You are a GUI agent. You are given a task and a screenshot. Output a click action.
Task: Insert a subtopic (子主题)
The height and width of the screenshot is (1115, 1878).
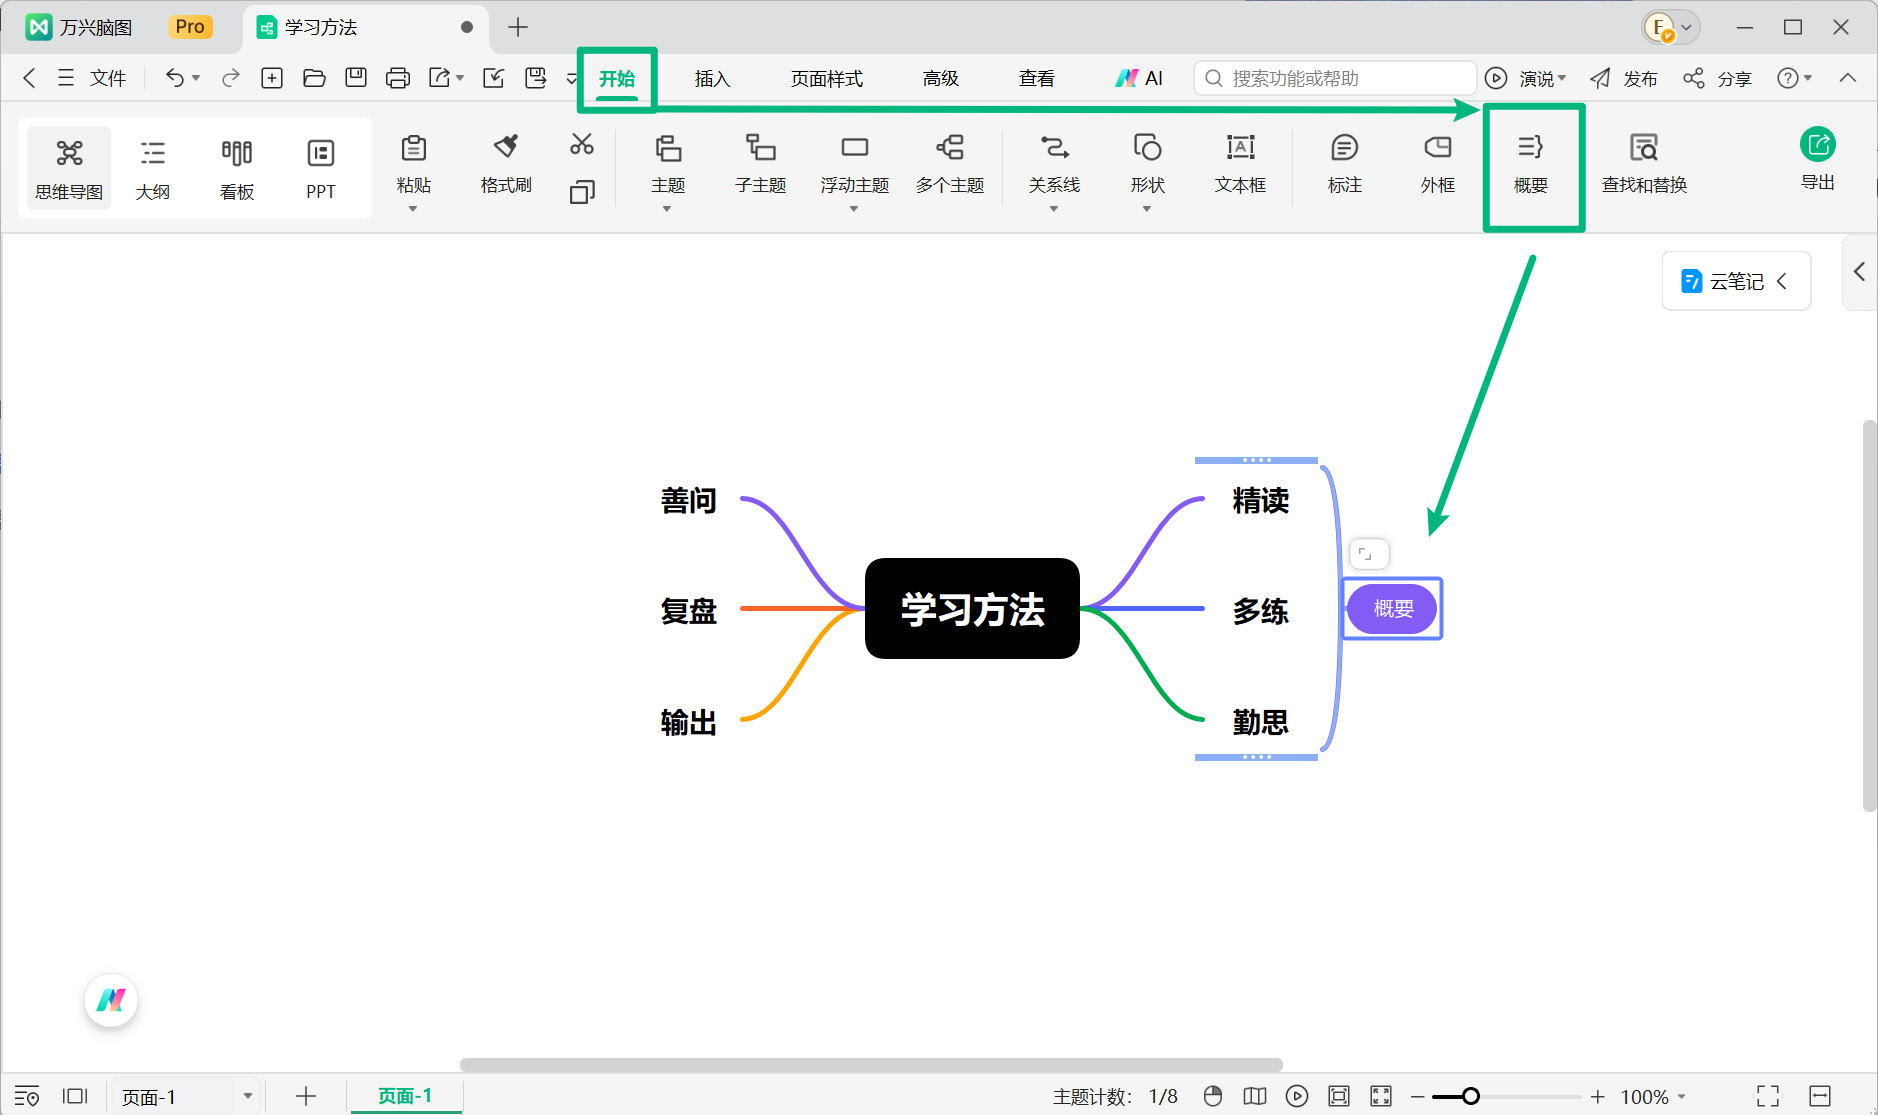click(x=761, y=164)
